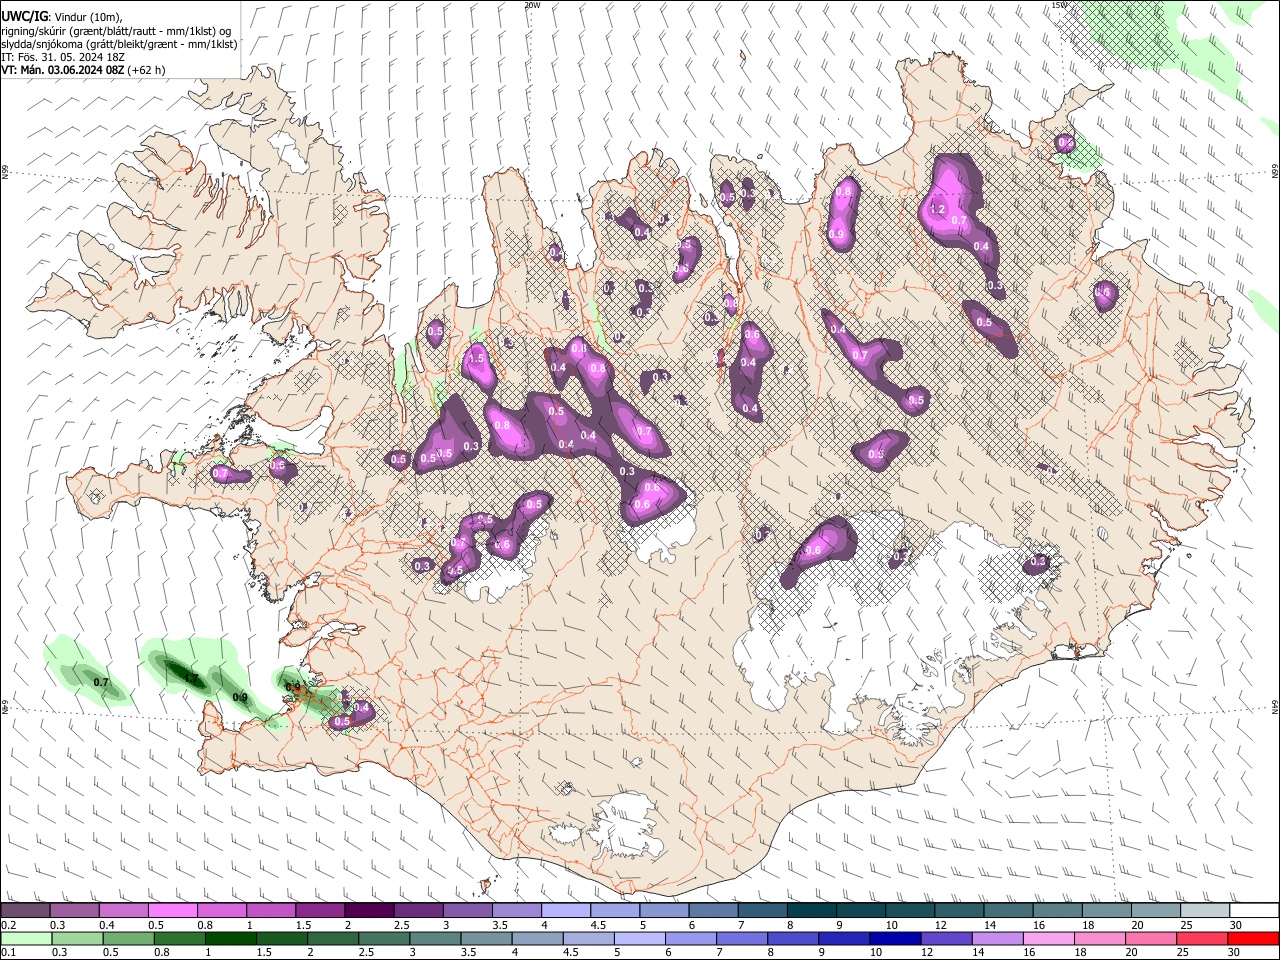The width and height of the screenshot is (1280, 960).
Task: Select the 0.8 swatch in upper legend row
Action: (221, 911)
